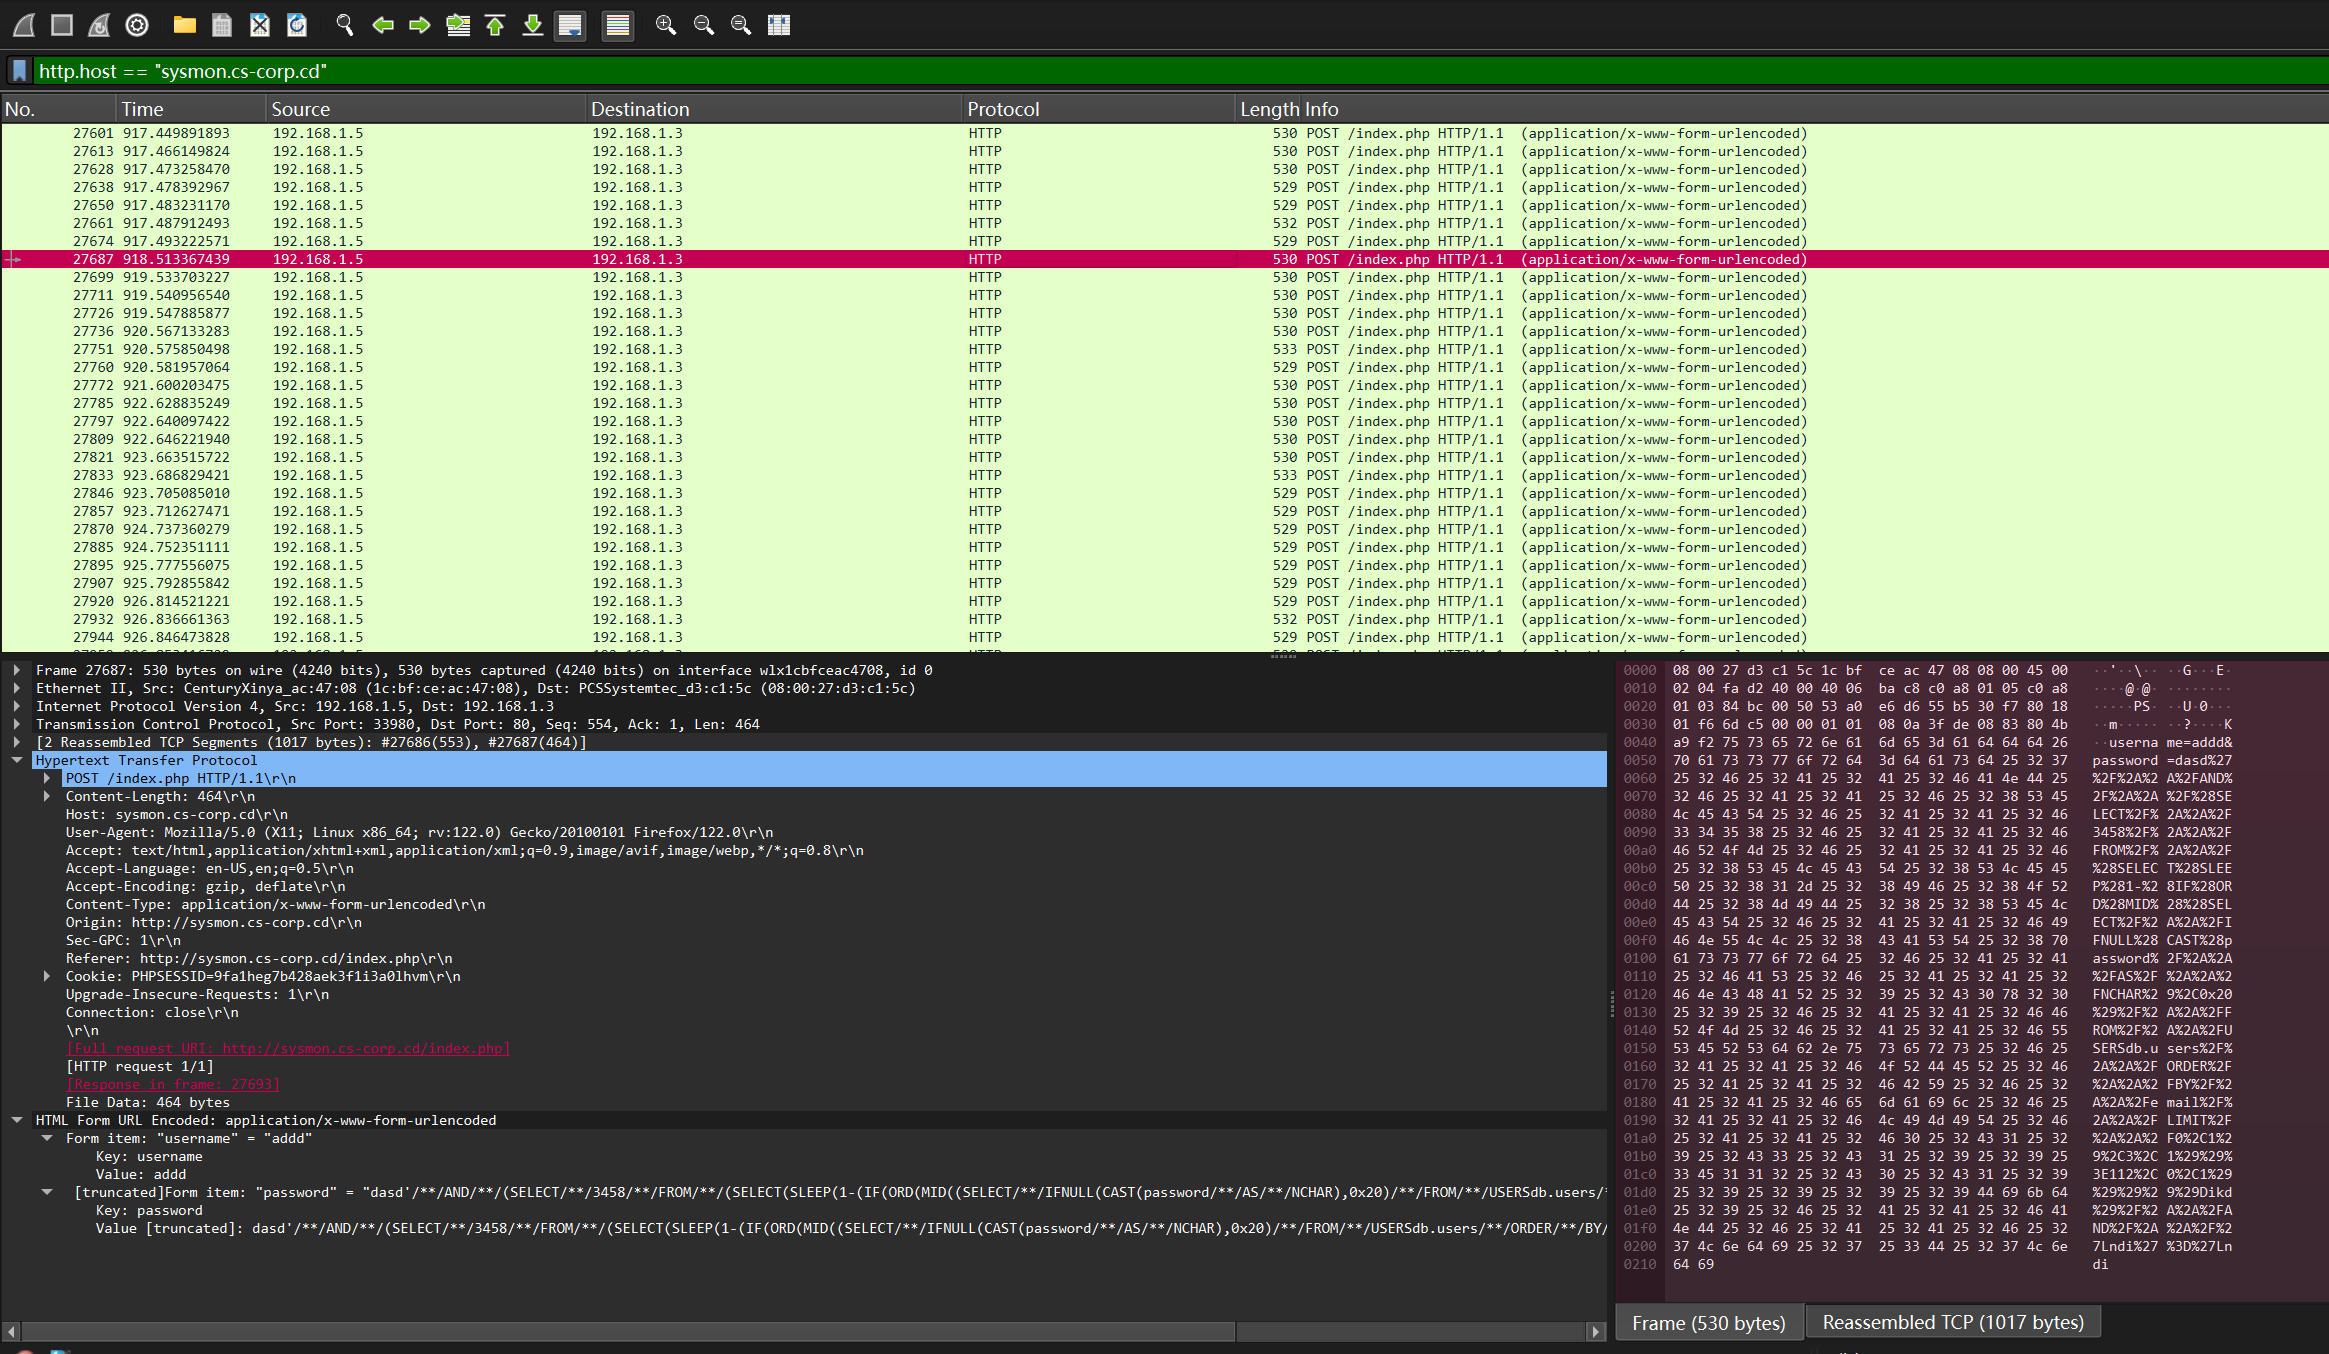
Task: Click details pane scroll-left arrow
Action: 11,1331
